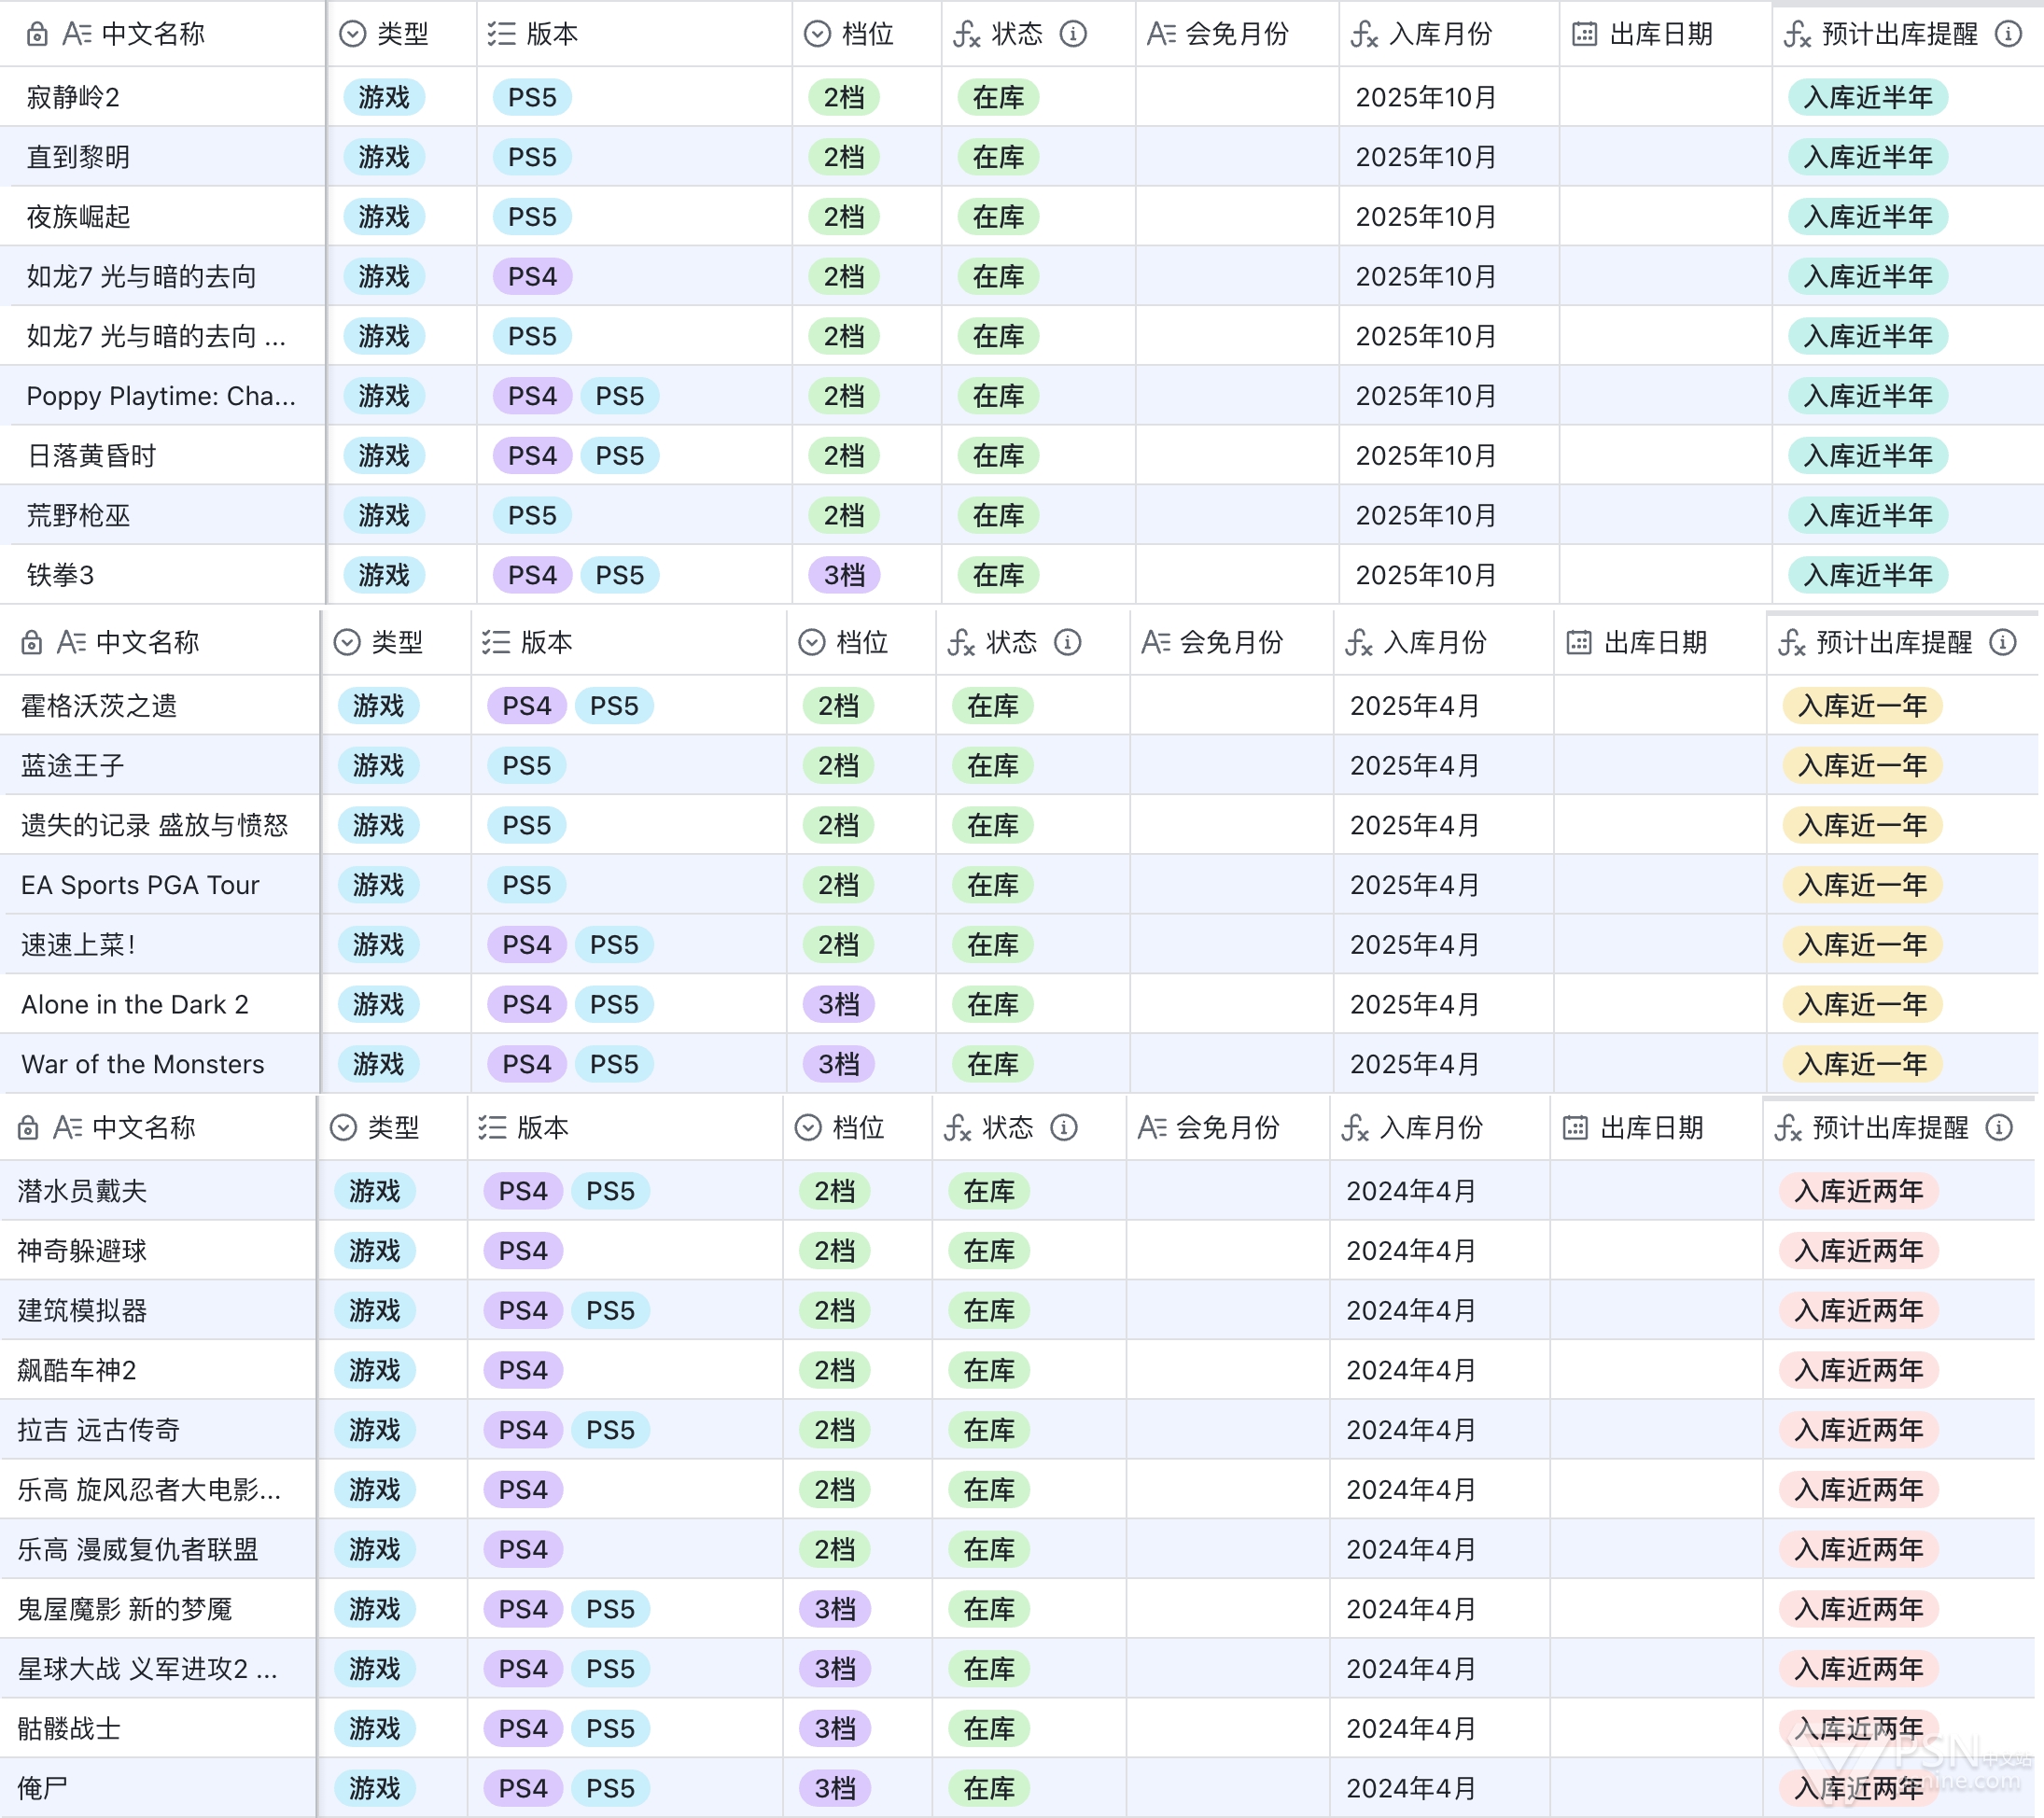Click the lock icon in the middle table header
Screen dimensions: 2044x1818
[32, 643]
